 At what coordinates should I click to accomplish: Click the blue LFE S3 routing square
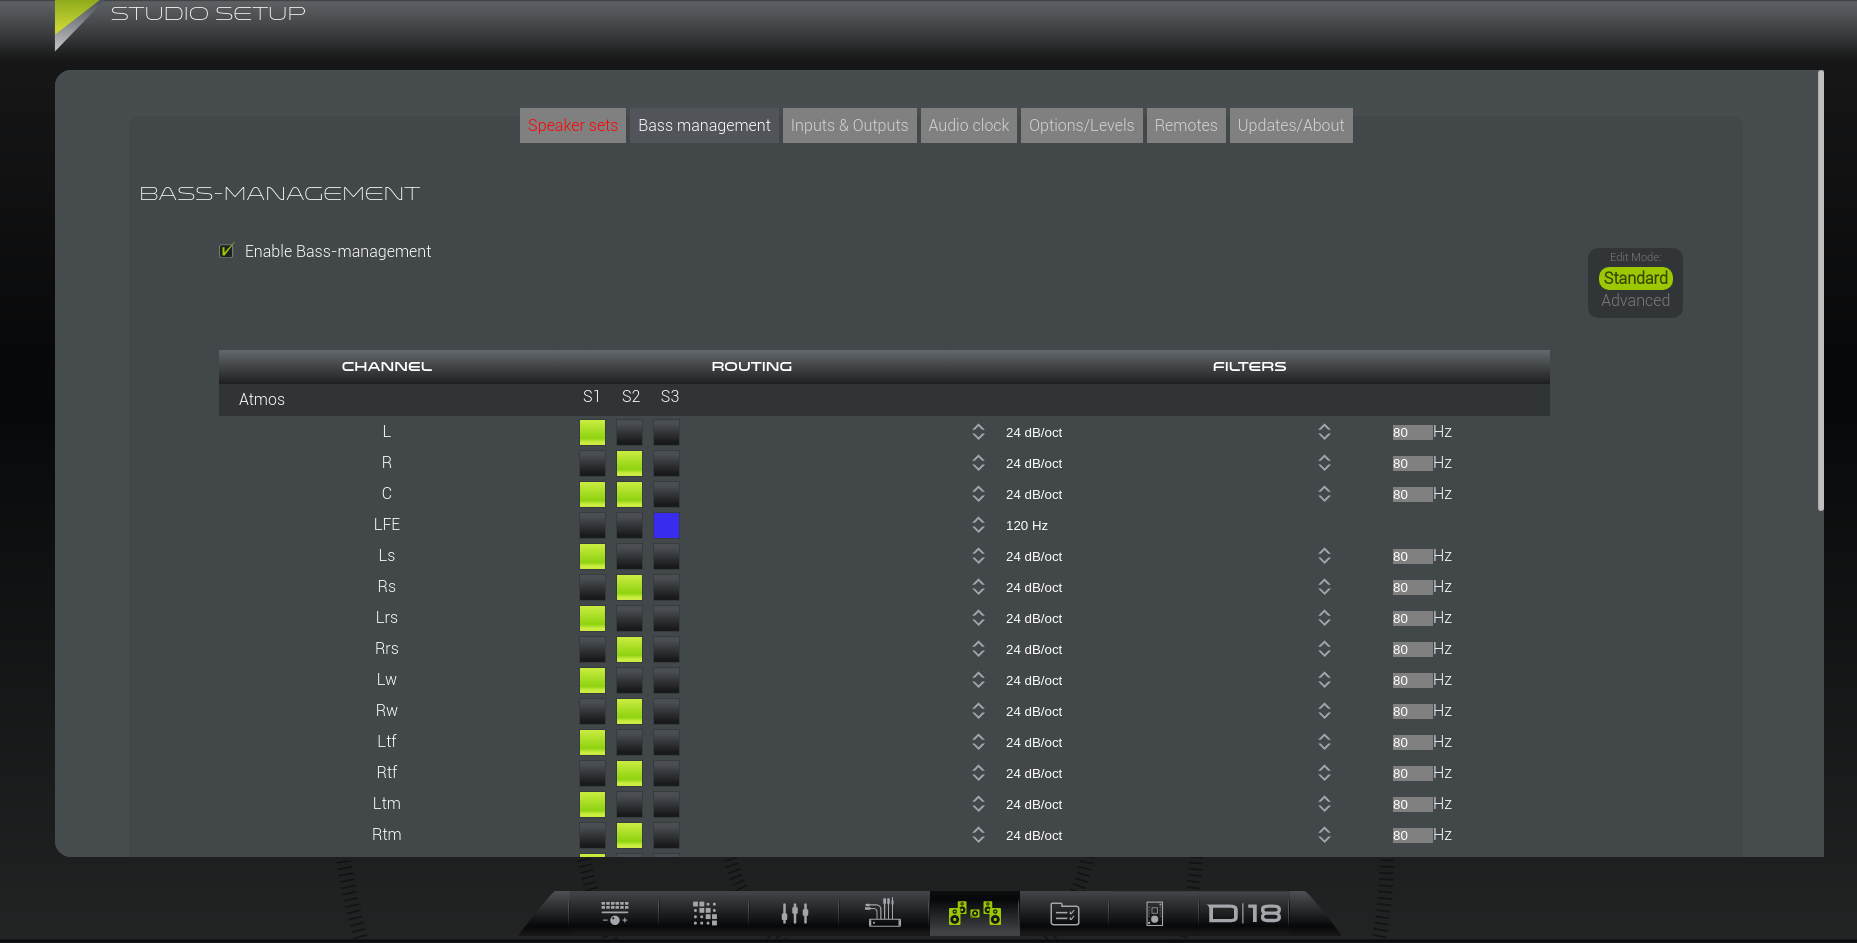point(666,526)
